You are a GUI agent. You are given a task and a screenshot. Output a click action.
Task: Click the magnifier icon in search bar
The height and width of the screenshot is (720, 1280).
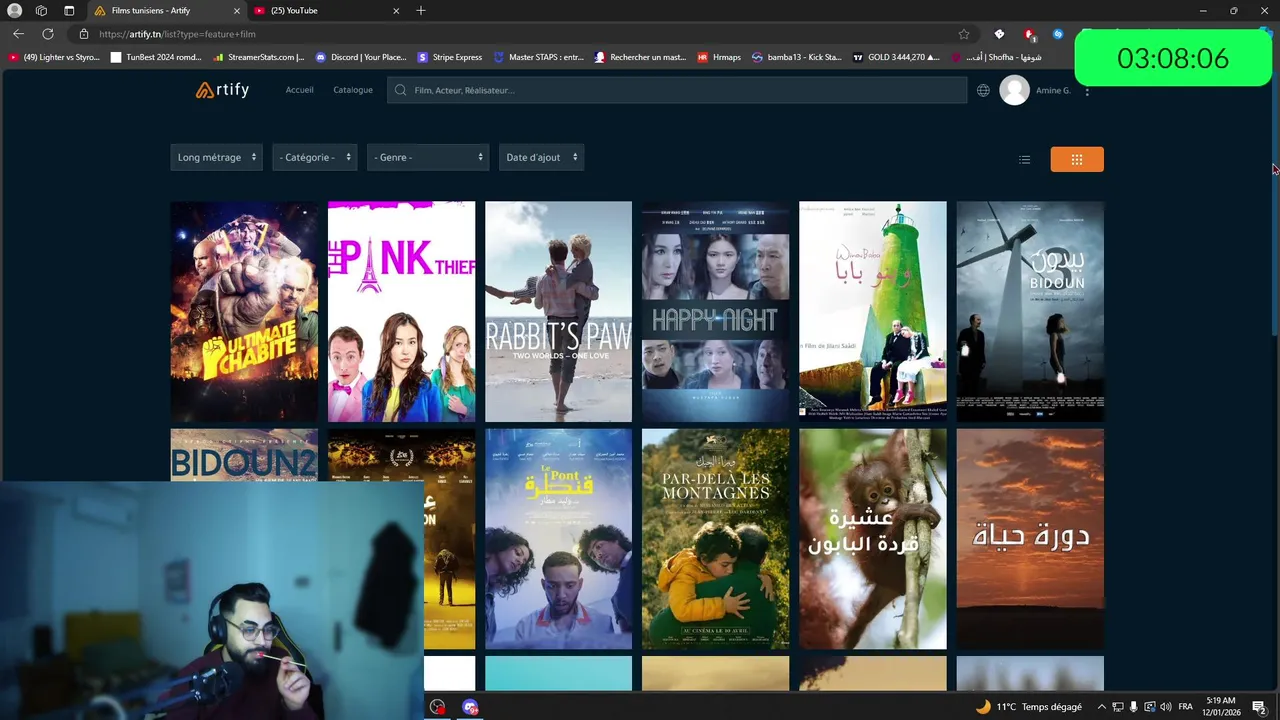(x=401, y=90)
